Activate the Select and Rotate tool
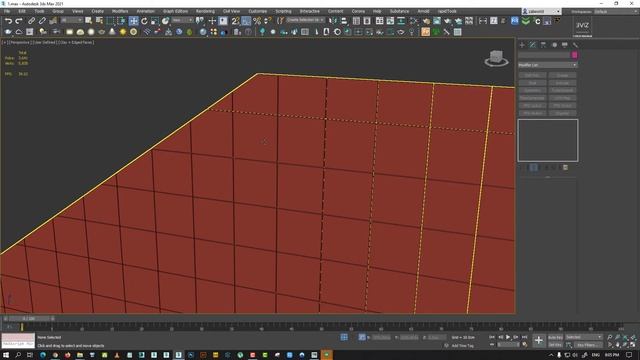This screenshot has height=360, width=640. click(144, 21)
